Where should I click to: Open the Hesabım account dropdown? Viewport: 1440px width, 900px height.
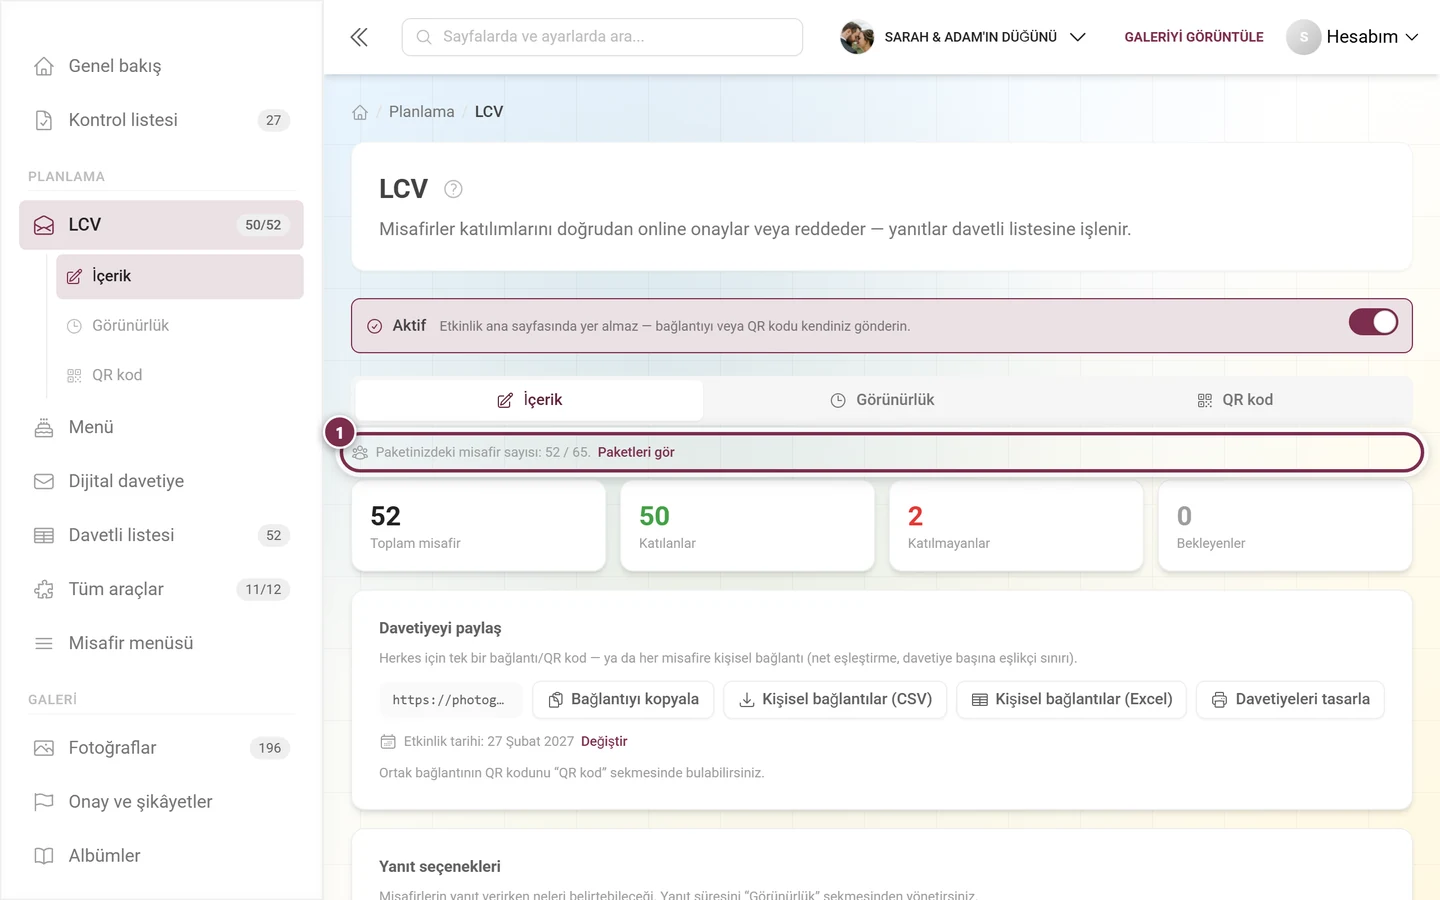[1353, 37]
